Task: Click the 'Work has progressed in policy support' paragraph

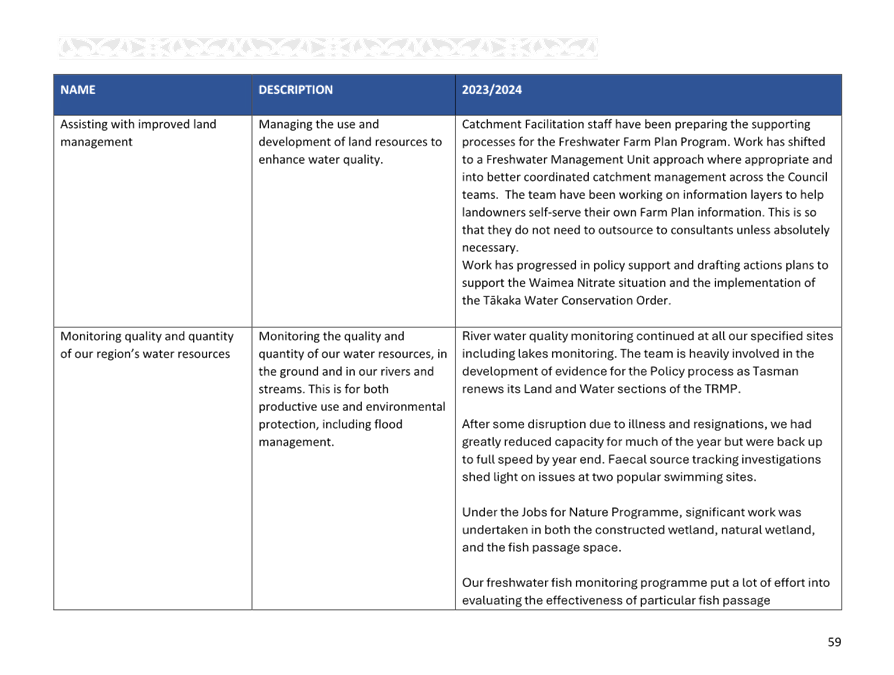Action: [645, 283]
